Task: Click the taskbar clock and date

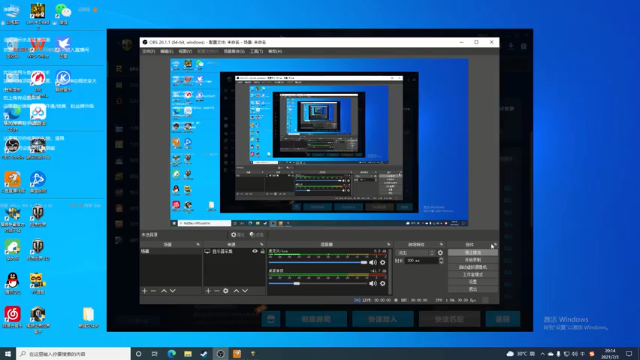Action: coord(610,354)
